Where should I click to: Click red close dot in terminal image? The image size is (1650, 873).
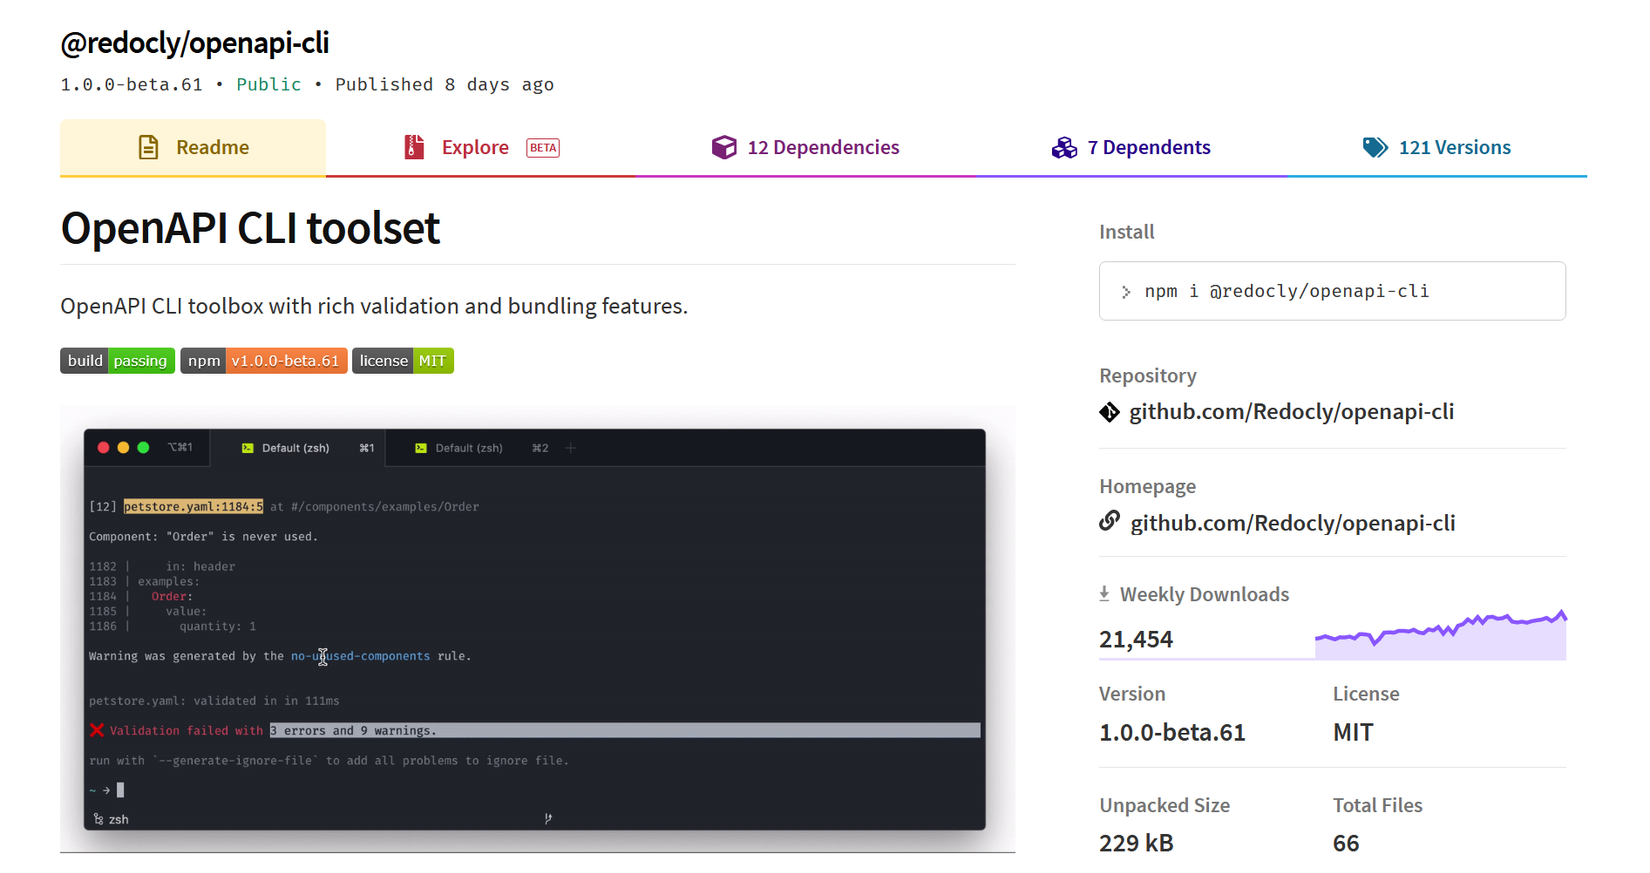(103, 448)
